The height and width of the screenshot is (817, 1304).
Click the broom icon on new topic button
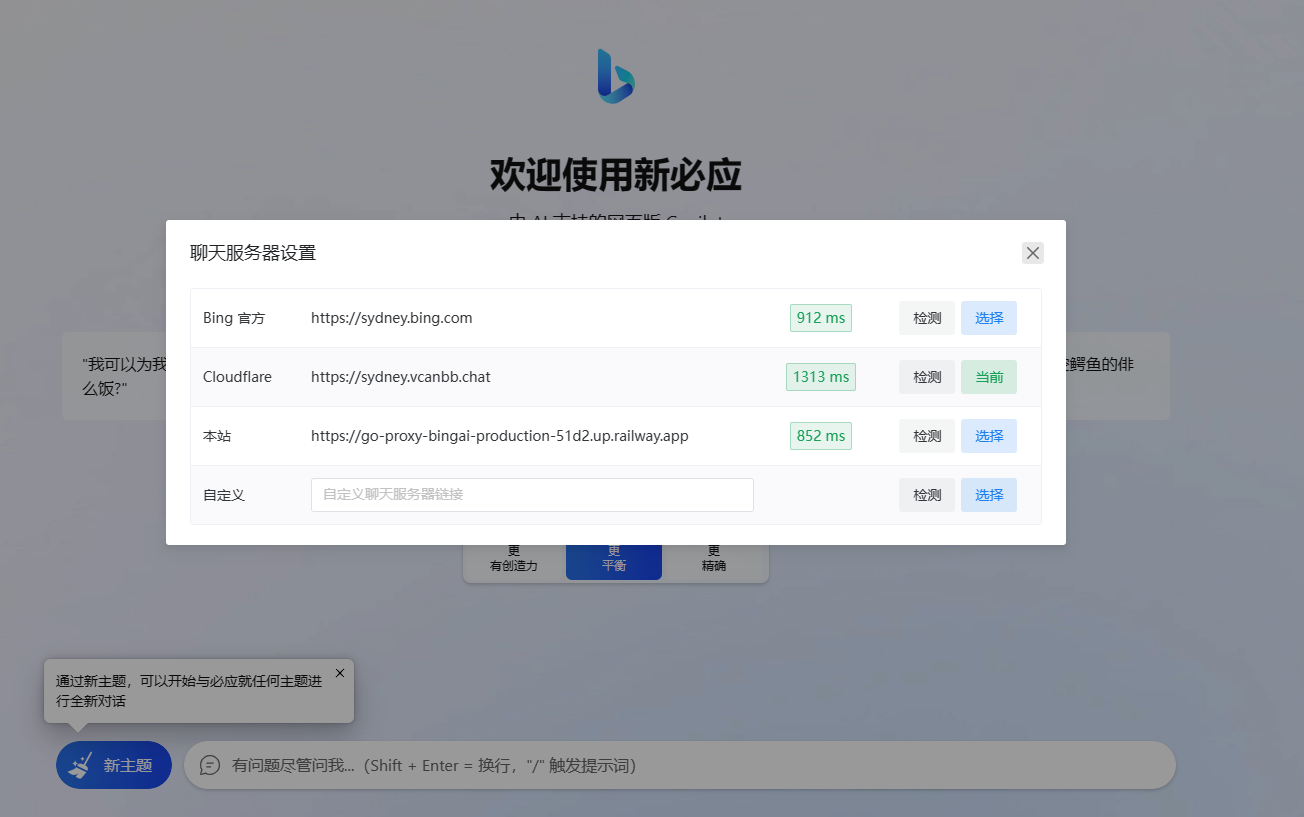[80, 765]
